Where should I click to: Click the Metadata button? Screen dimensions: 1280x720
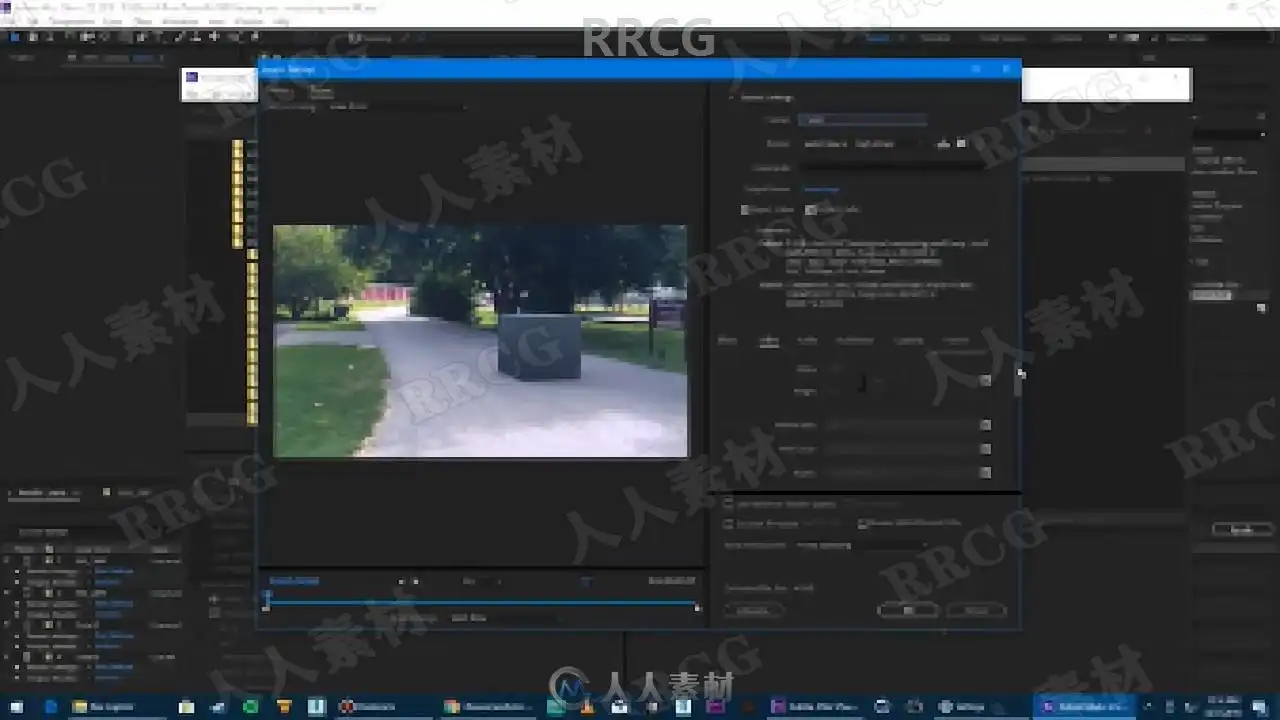click(x=753, y=610)
